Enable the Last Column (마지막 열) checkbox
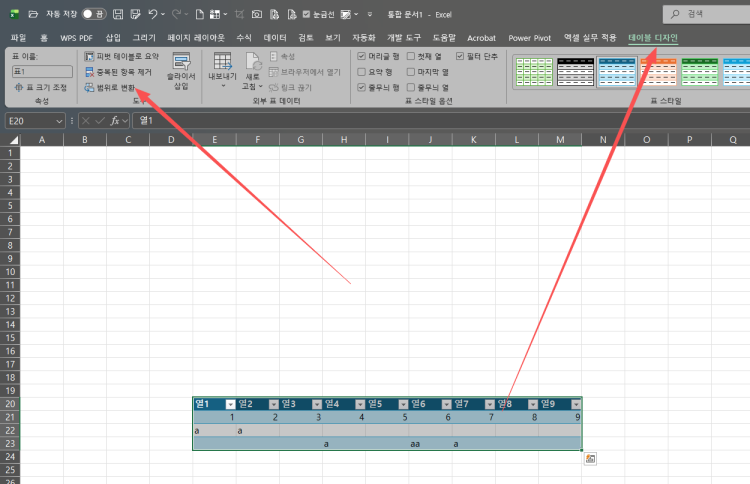Image resolution: width=750 pixels, height=484 pixels. (412, 72)
